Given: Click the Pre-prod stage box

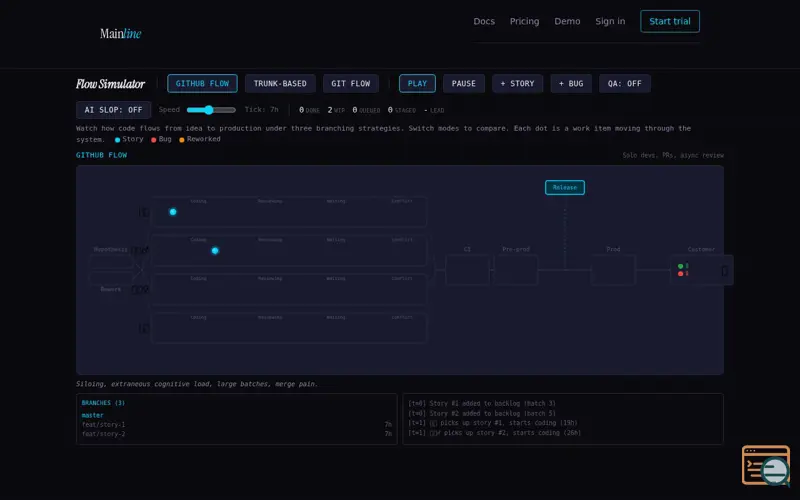Looking at the screenshot, I should [x=515, y=270].
